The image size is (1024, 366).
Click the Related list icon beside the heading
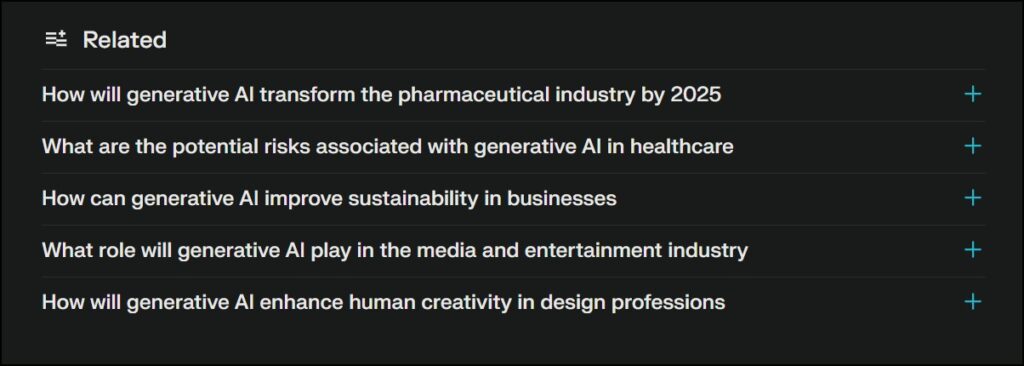click(x=56, y=40)
